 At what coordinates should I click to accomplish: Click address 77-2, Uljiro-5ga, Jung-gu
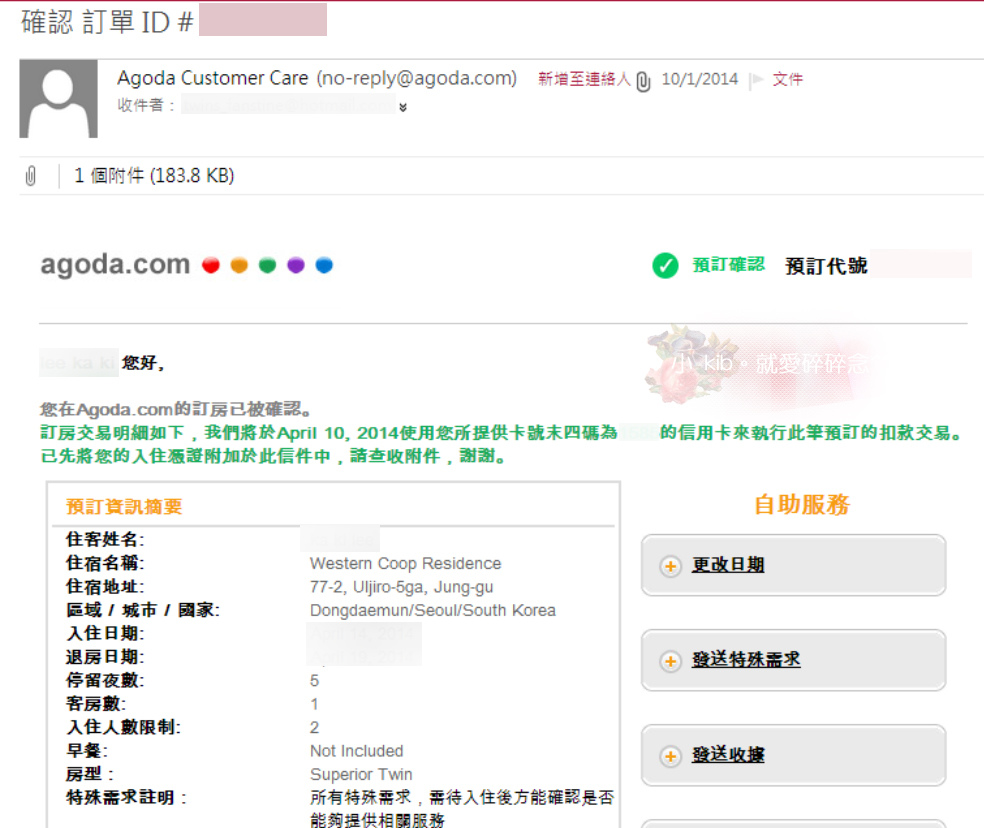402,587
